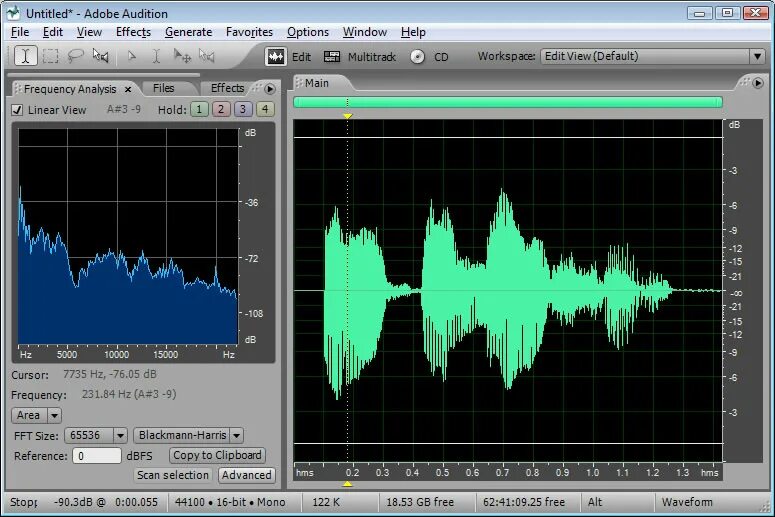Switch to the Files tab
Screen dimensions: 775x517
(164, 88)
